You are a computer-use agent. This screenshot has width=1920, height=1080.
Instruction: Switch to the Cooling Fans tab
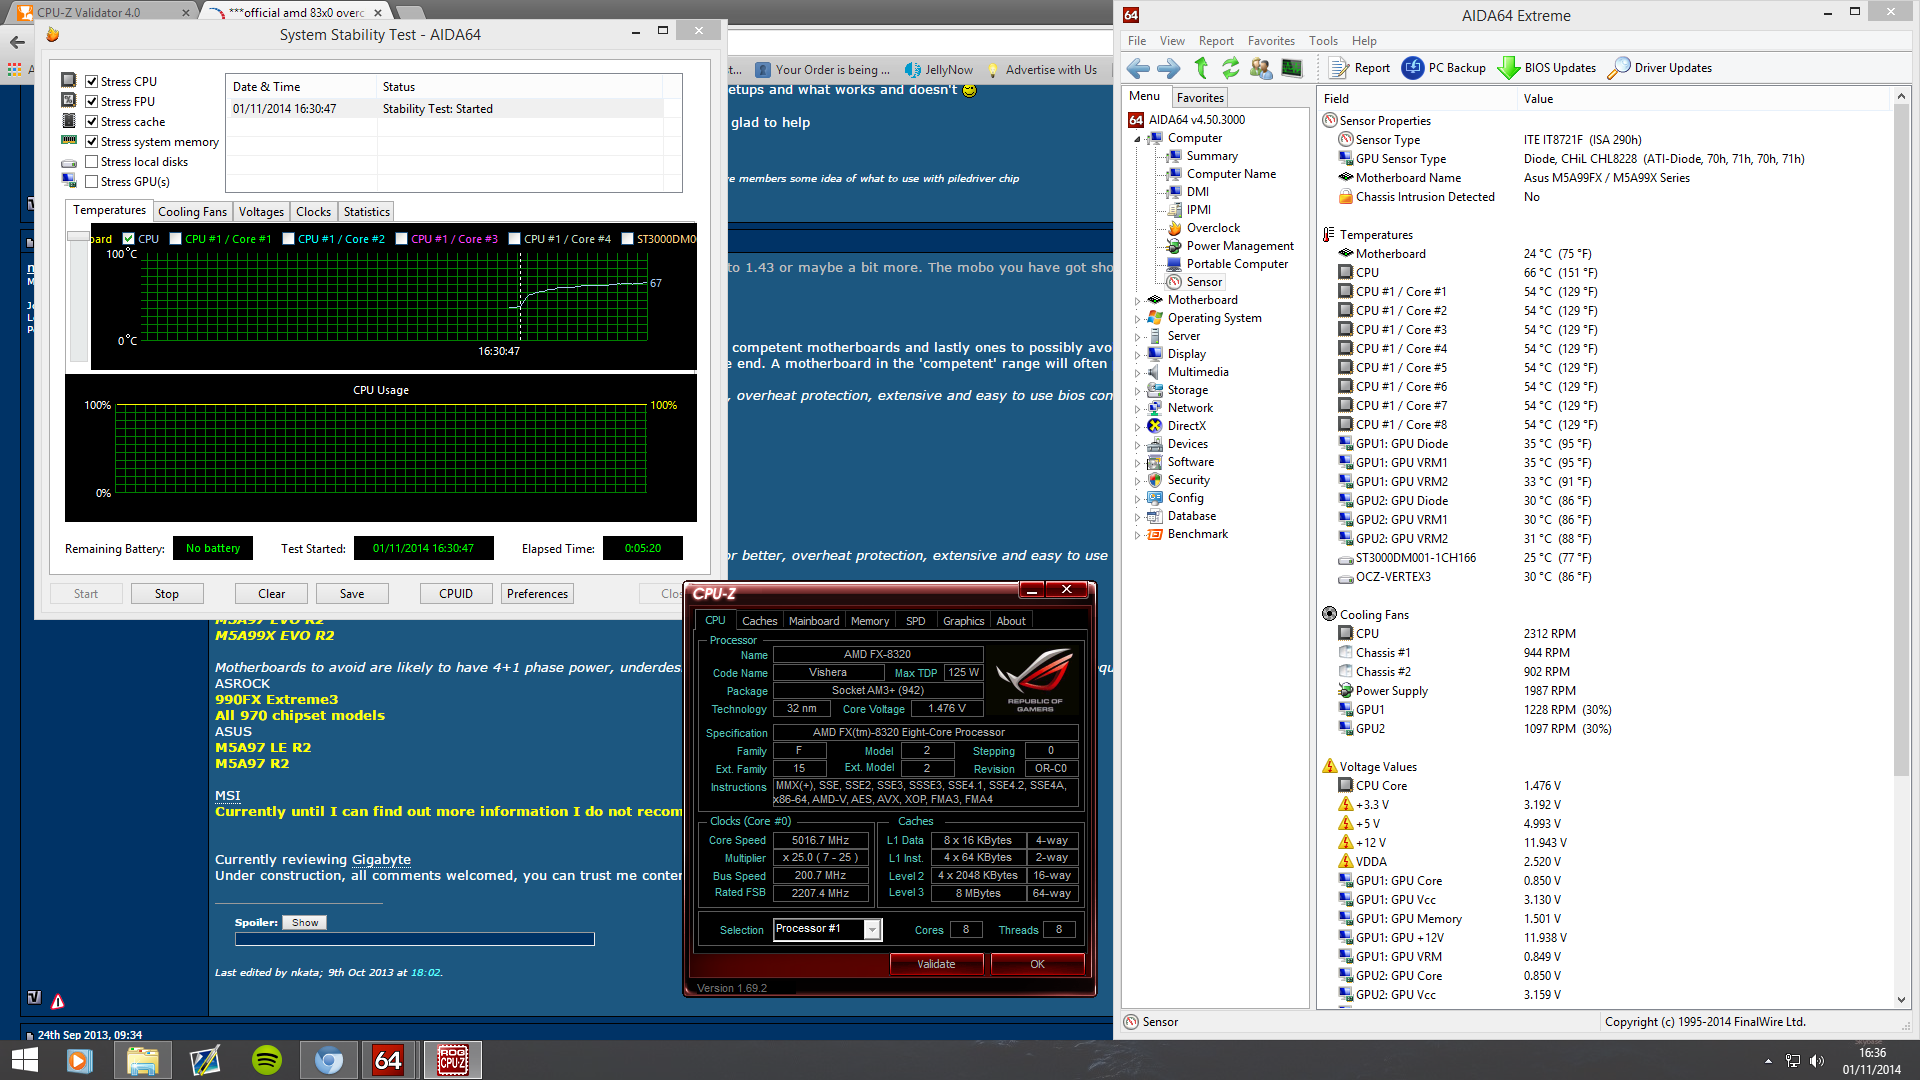point(192,212)
